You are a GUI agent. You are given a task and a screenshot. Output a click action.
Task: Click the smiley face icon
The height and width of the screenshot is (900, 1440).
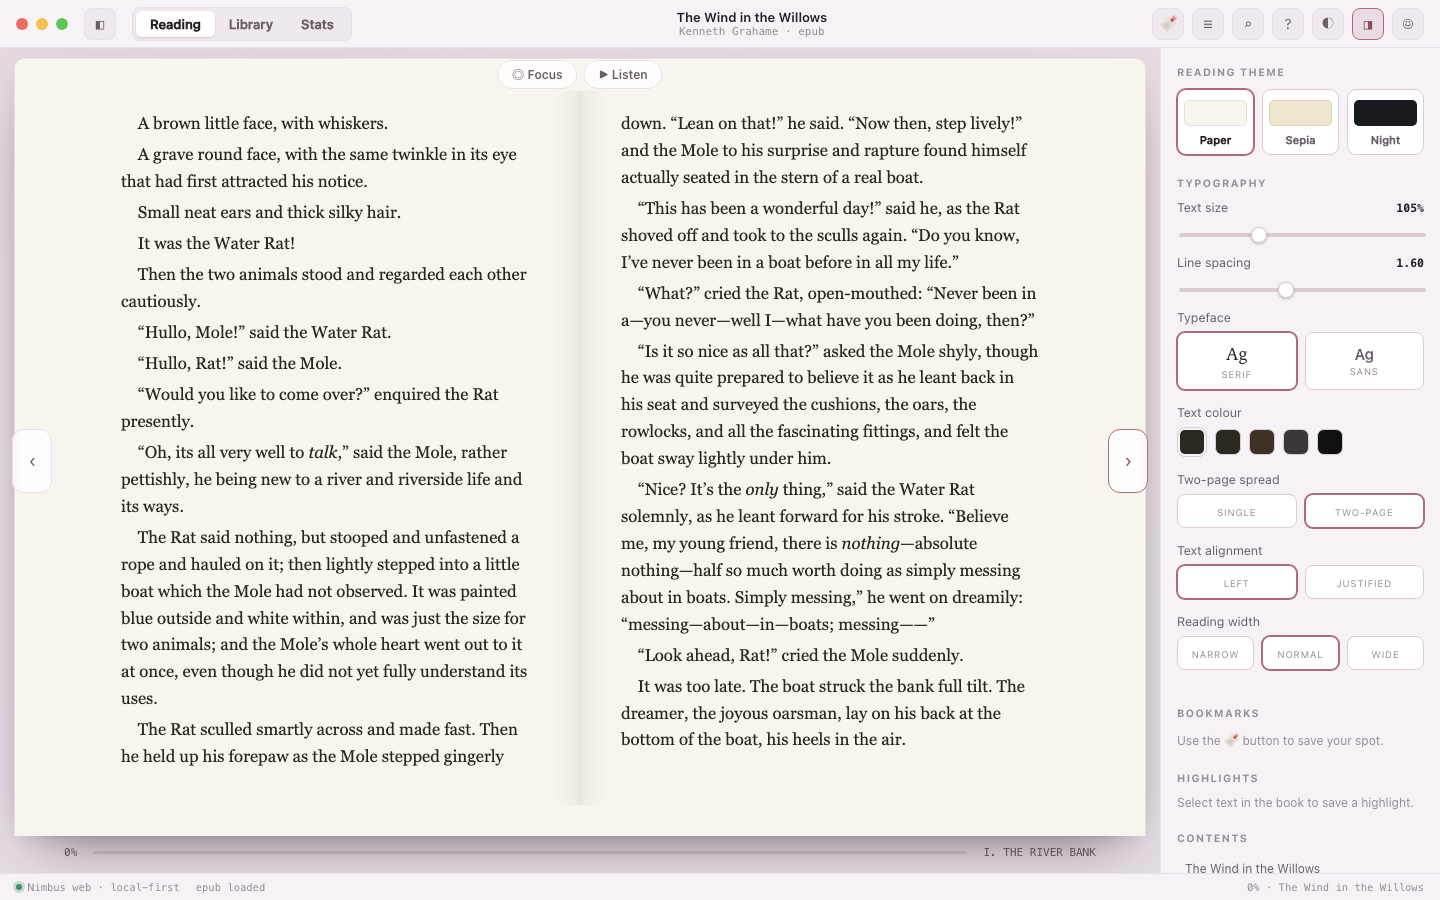[1408, 24]
